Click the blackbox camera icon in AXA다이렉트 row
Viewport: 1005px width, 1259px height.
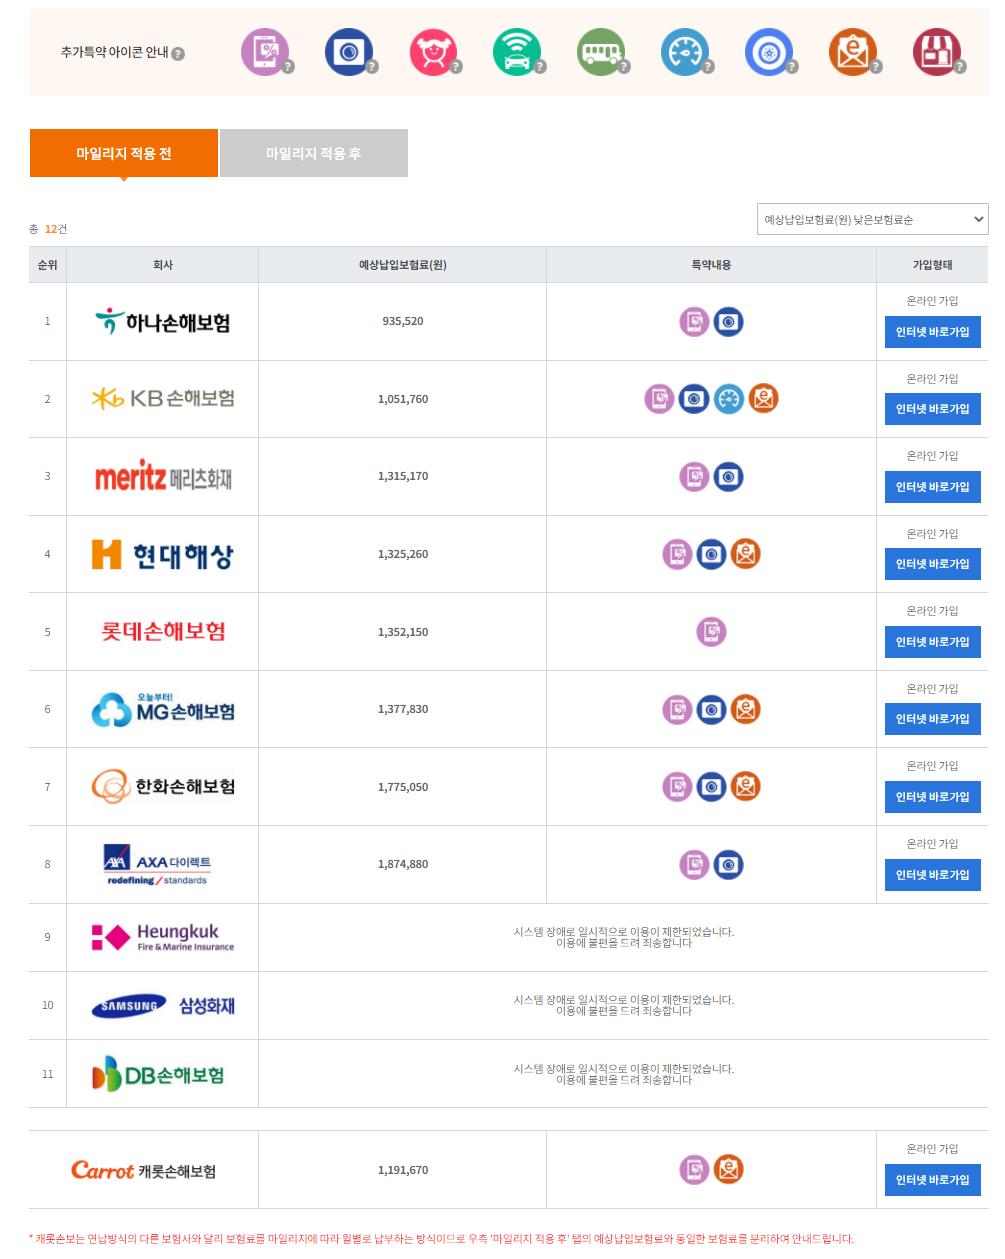pyautogui.click(x=728, y=865)
